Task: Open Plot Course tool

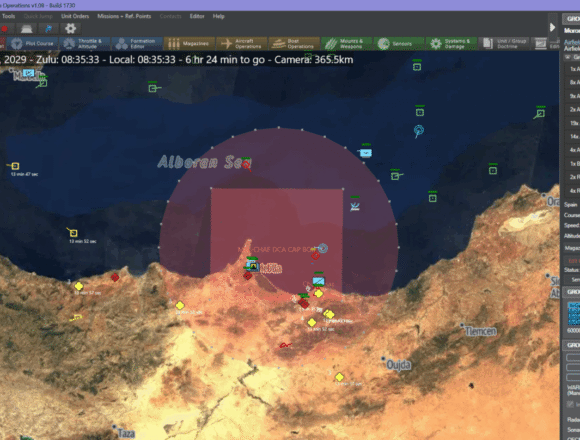Action: click(33, 44)
